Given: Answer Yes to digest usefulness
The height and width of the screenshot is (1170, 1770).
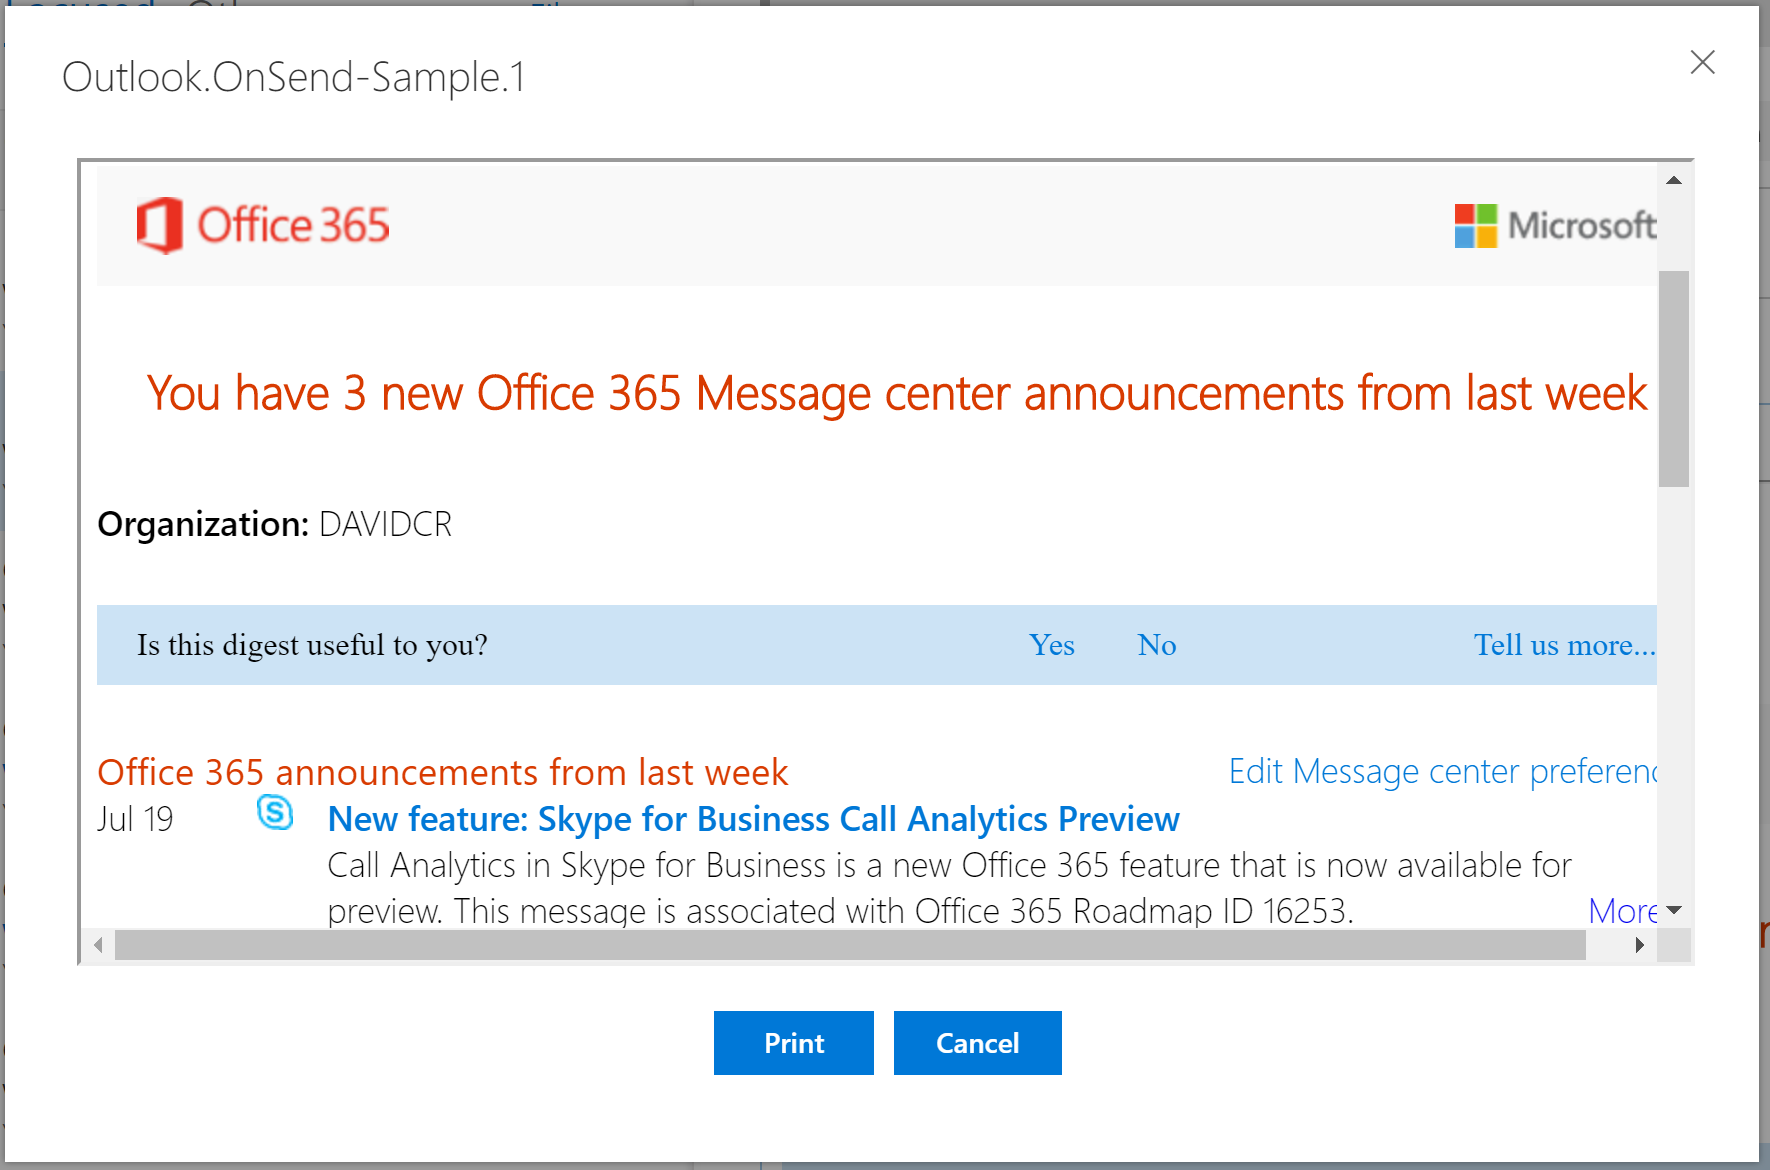Looking at the screenshot, I should point(1052,645).
